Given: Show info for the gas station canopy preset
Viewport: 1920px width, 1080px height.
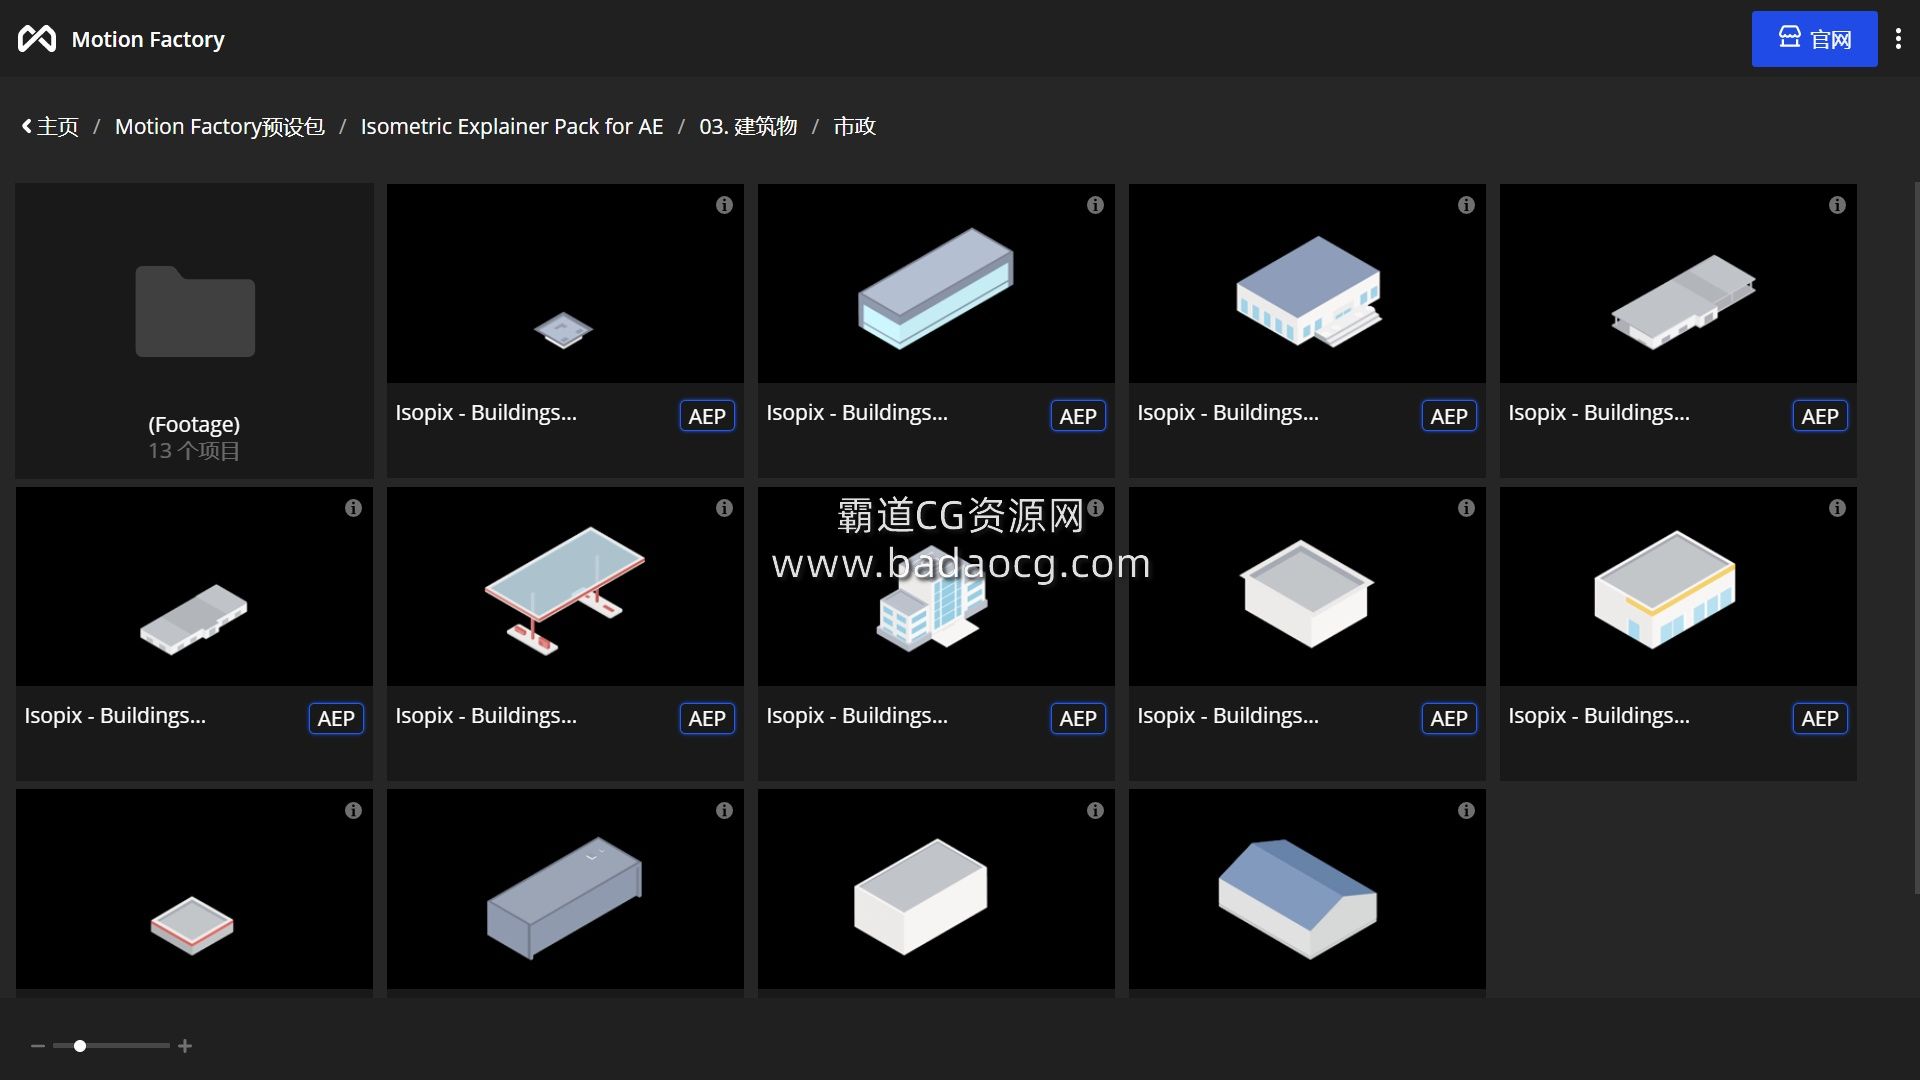Looking at the screenshot, I should tap(724, 508).
